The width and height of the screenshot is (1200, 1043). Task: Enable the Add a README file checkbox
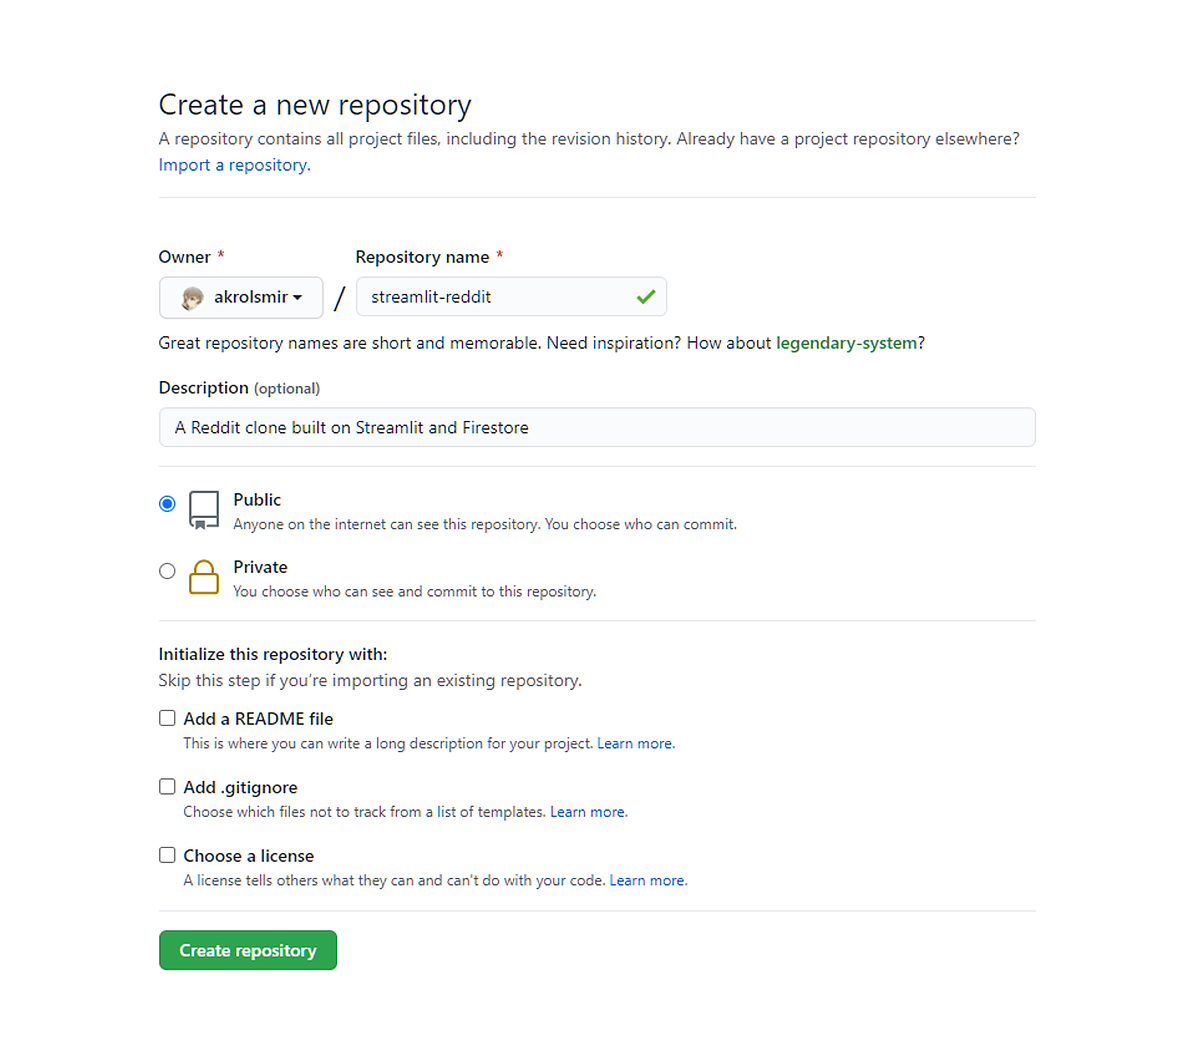click(x=167, y=718)
